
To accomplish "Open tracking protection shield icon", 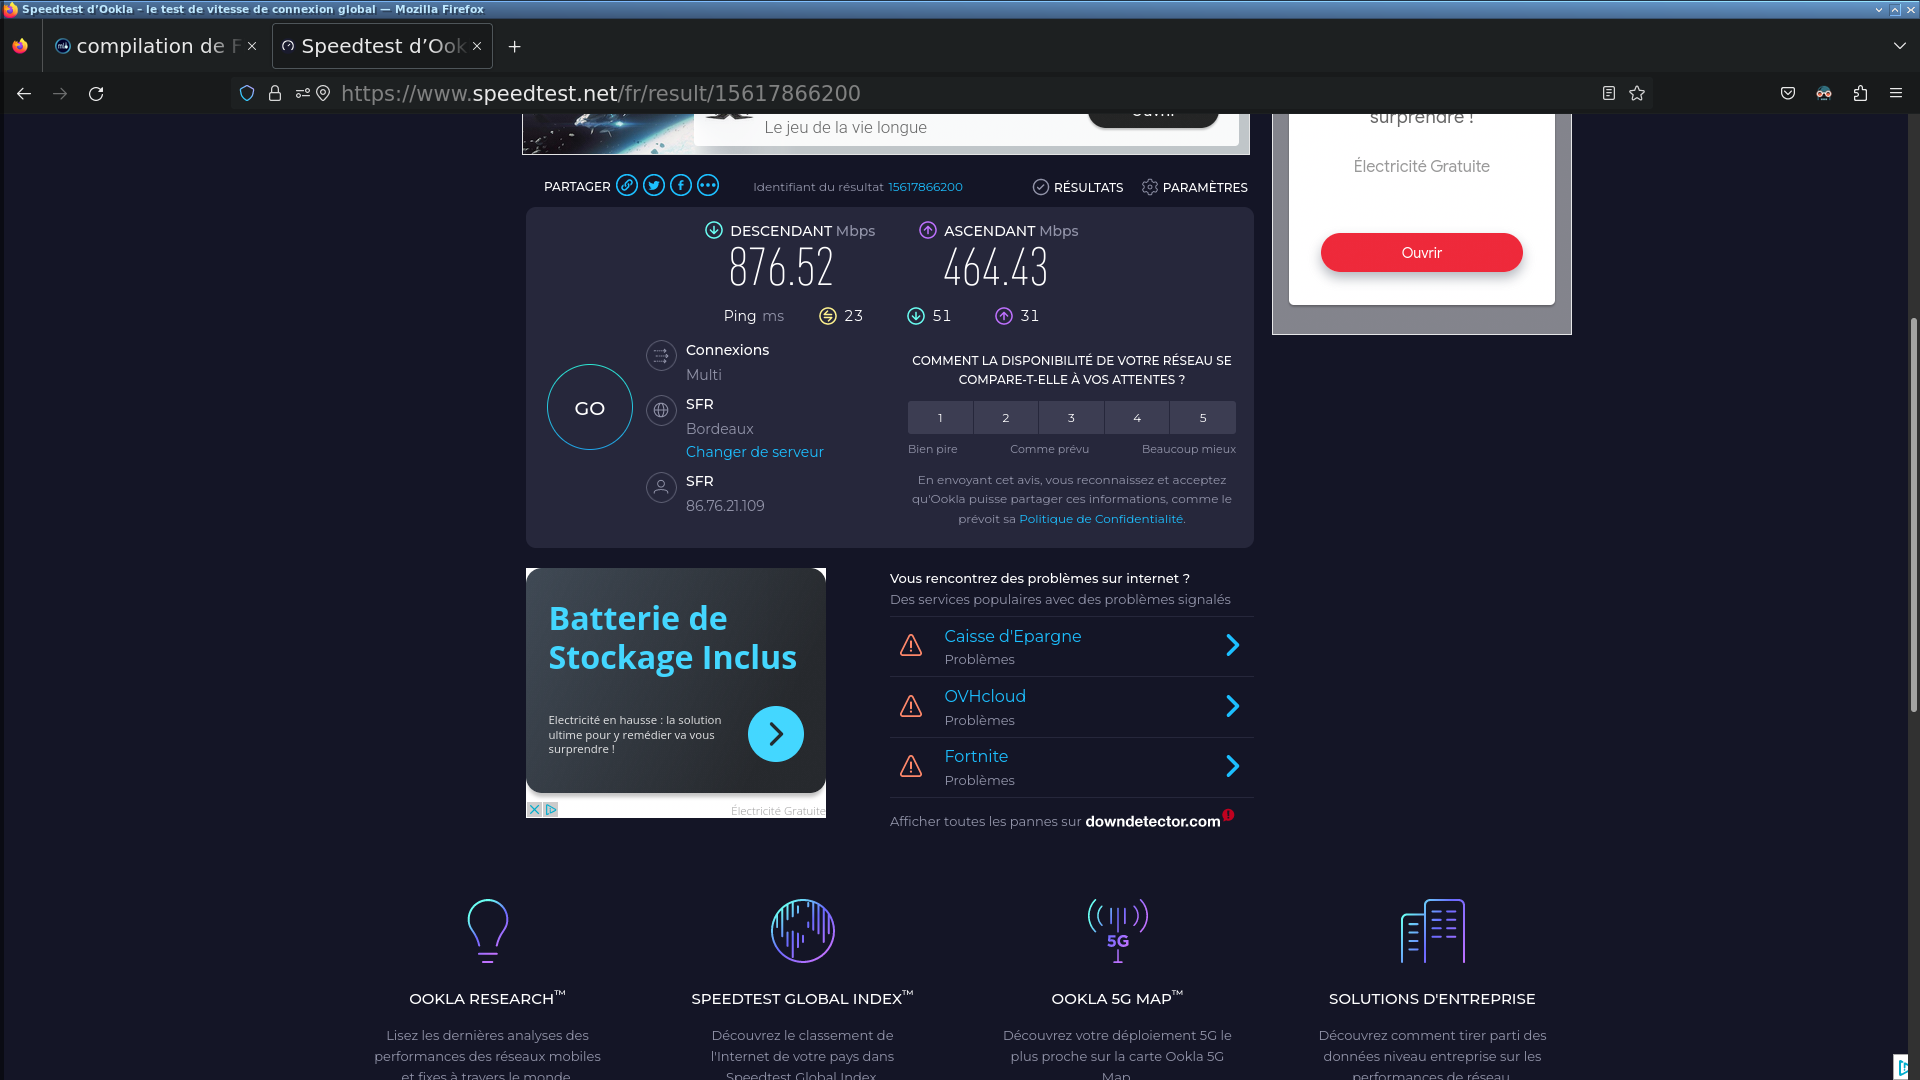I will pos(247,93).
